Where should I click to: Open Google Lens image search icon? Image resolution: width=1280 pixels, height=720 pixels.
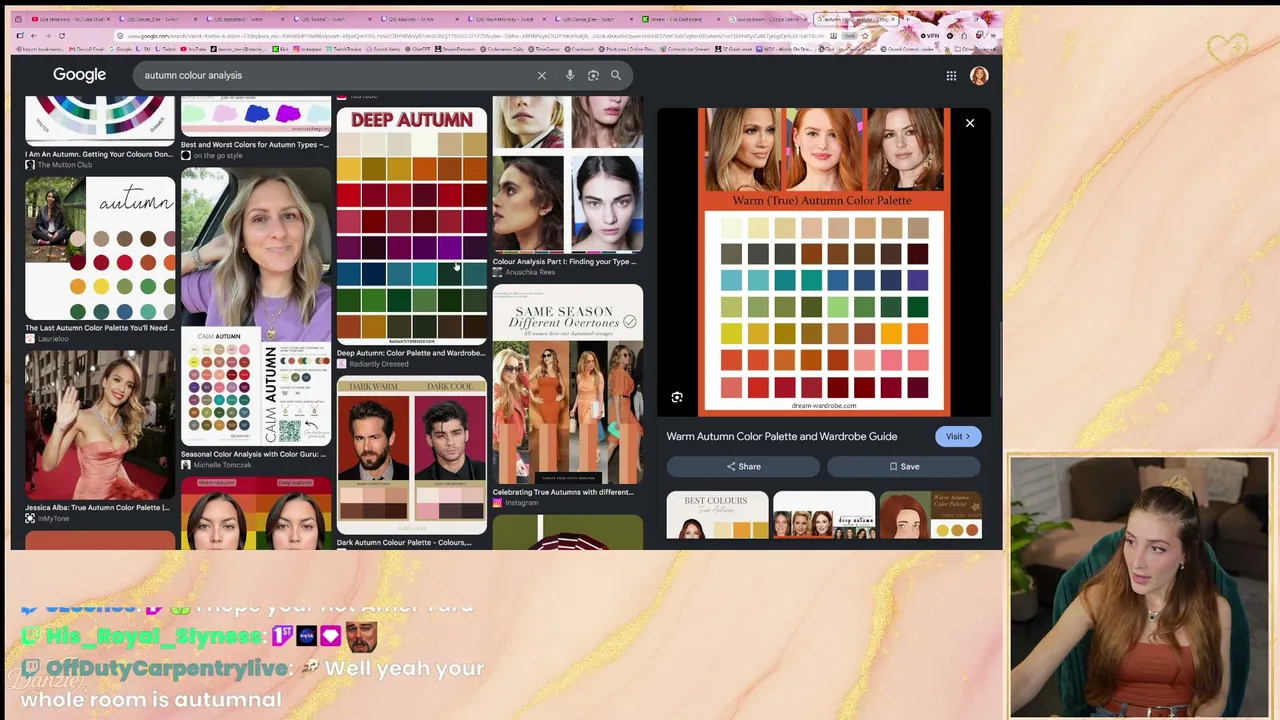point(593,75)
